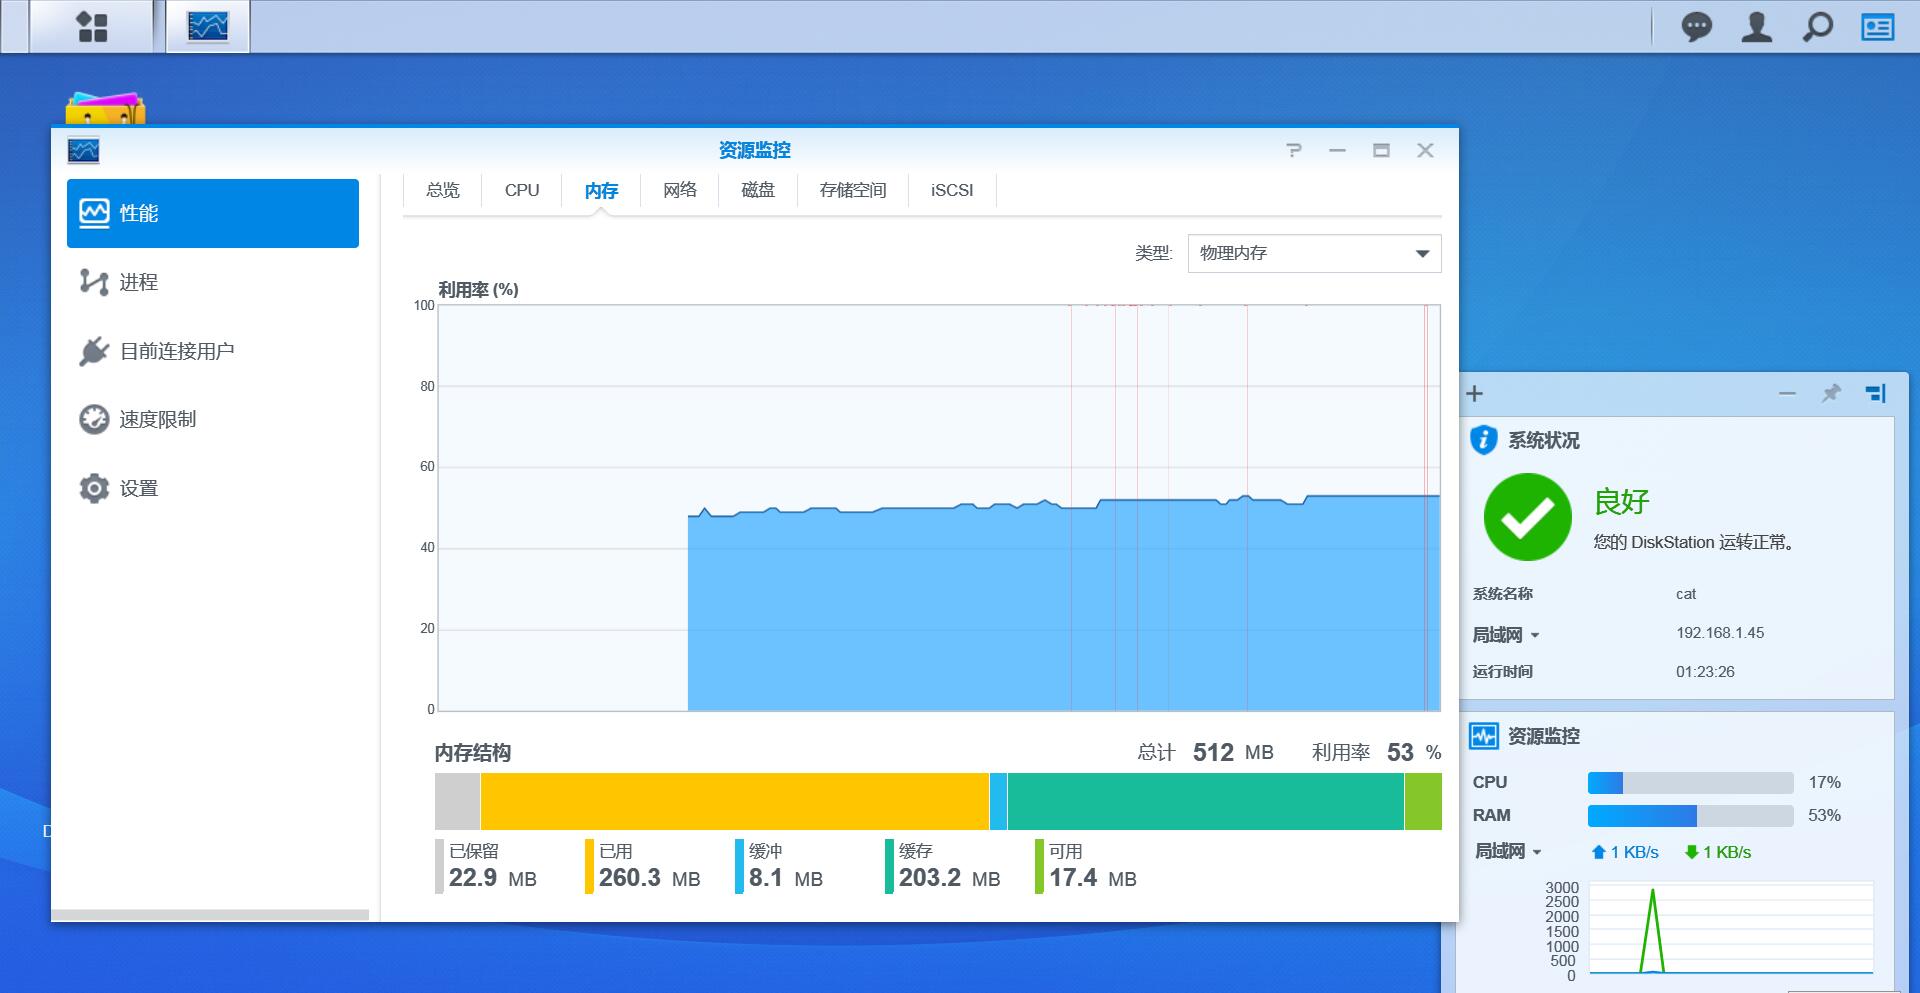Switch to the CPU tab
This screenshot has height=993, width=1920.
coord(522,190)
